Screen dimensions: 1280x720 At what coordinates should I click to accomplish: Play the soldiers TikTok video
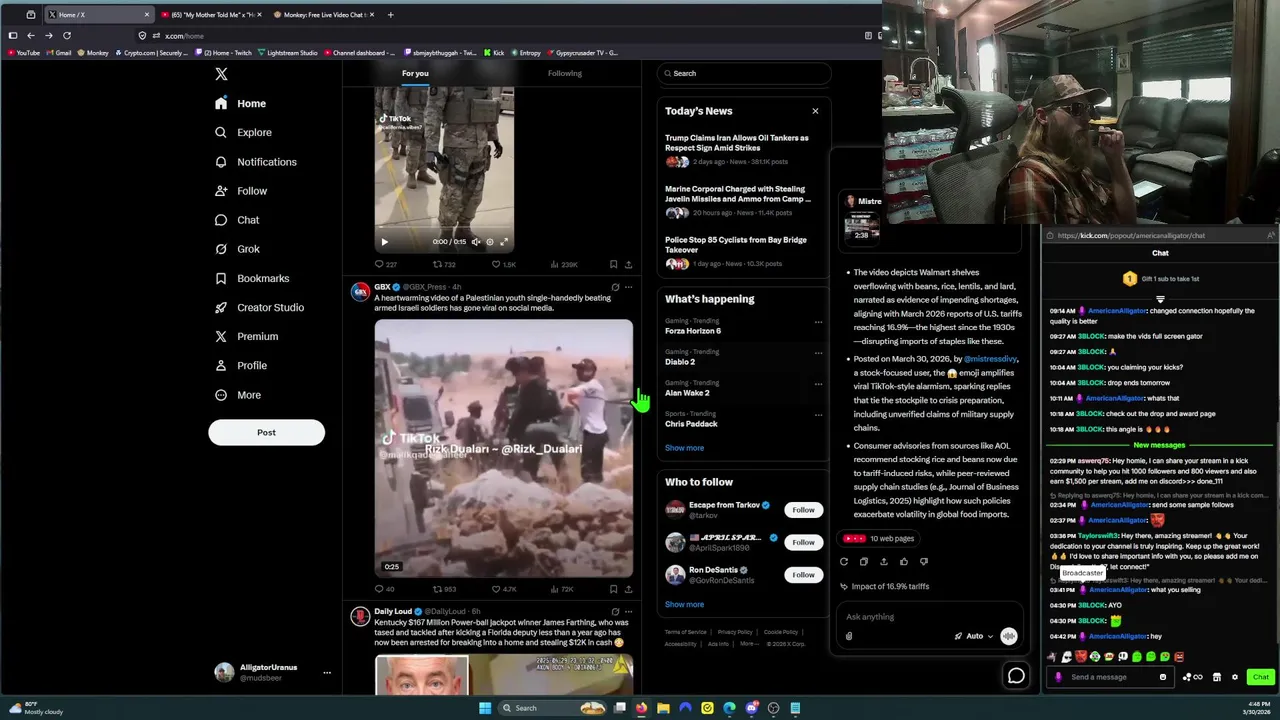(x=384, y=241)
